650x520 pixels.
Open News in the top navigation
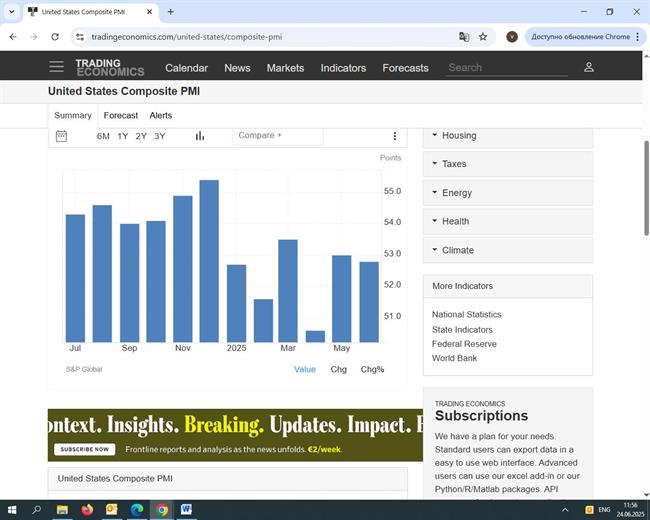[x=237, y=68]
